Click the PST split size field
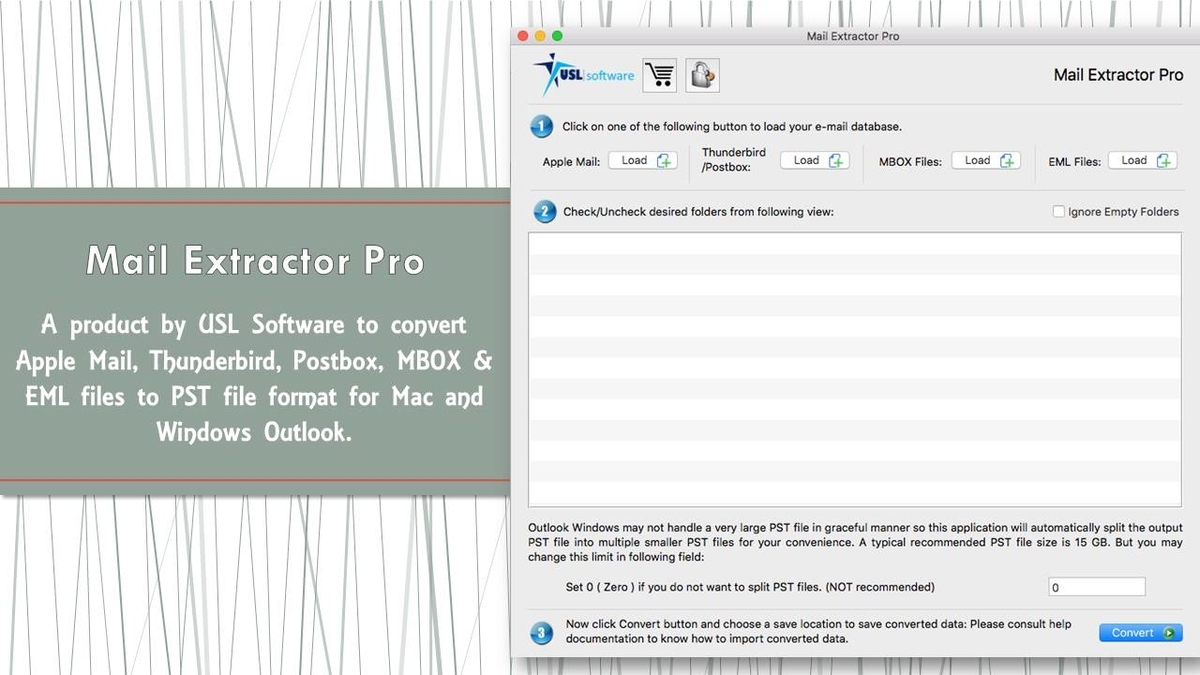This screenshot has height=675, width=1200. [1096, 588]
